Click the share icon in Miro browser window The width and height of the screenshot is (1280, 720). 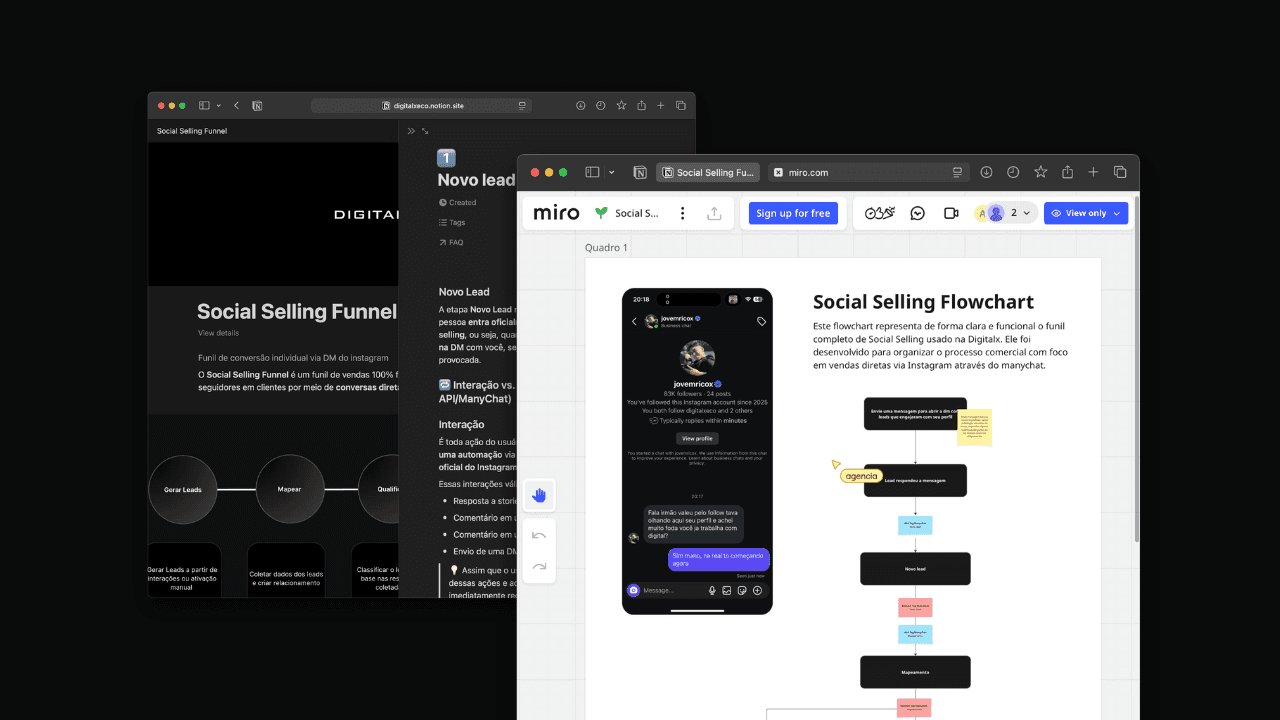click(x=1067, y=172)
